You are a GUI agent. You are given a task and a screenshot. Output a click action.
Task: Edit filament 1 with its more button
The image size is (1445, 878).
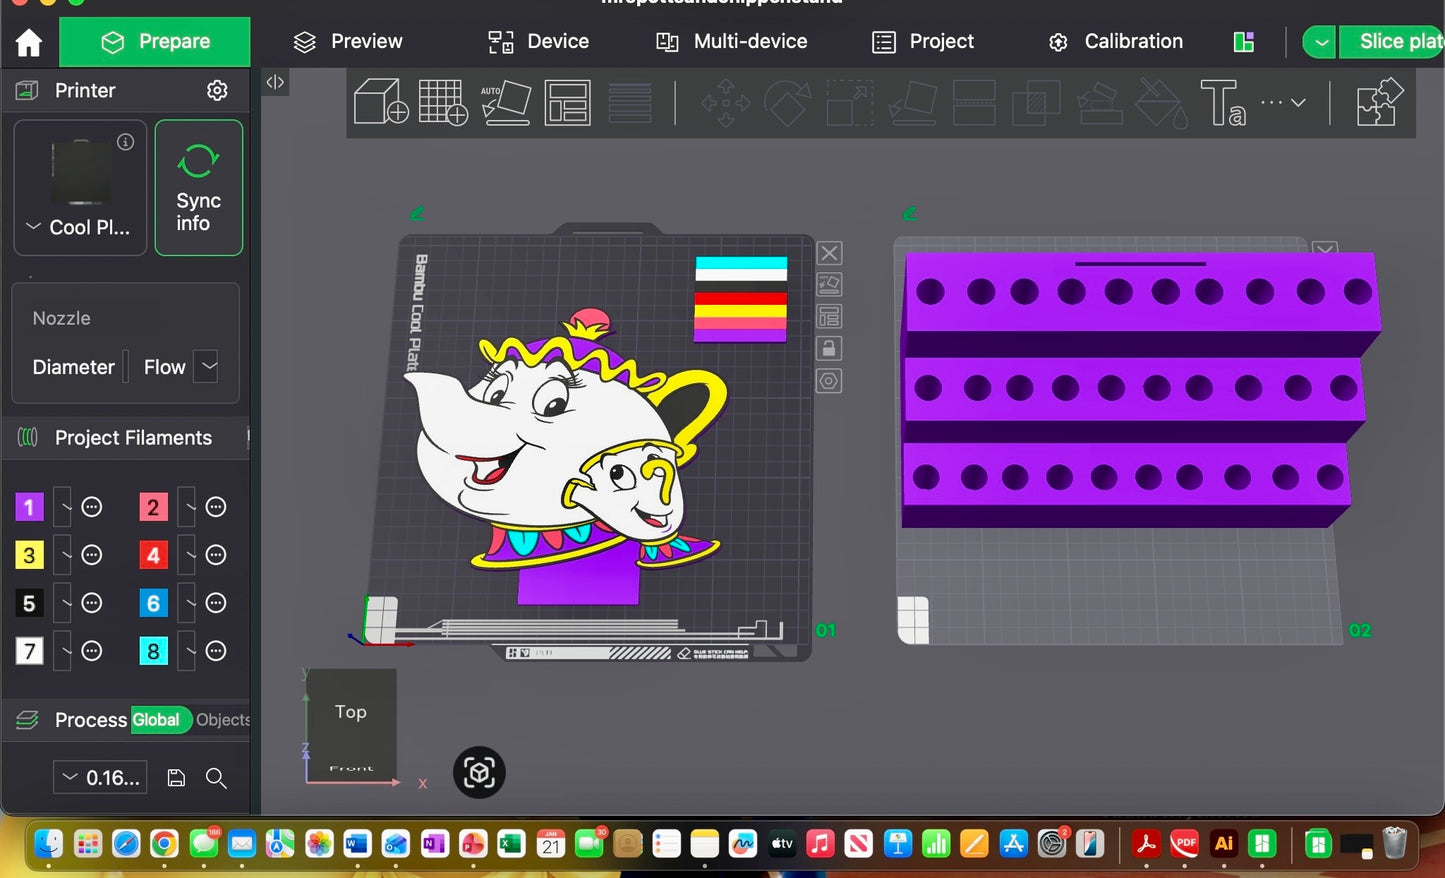[x=92, y=507]
